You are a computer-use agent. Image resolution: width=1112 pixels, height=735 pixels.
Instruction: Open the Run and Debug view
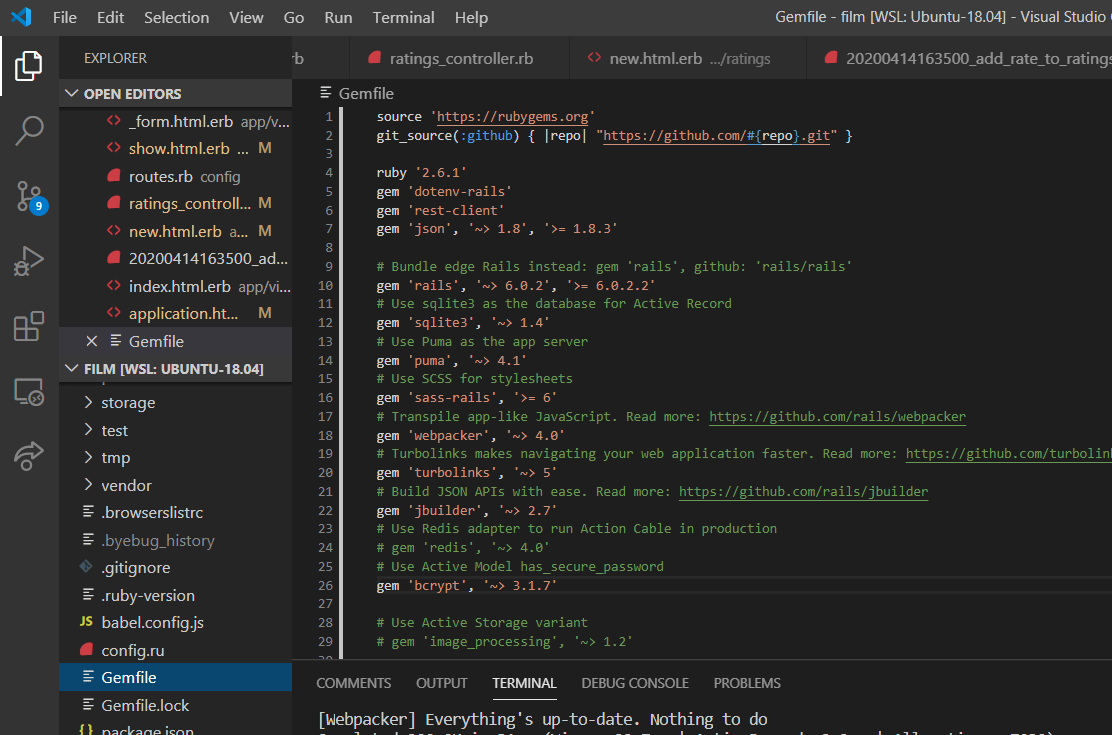point(29,262)
